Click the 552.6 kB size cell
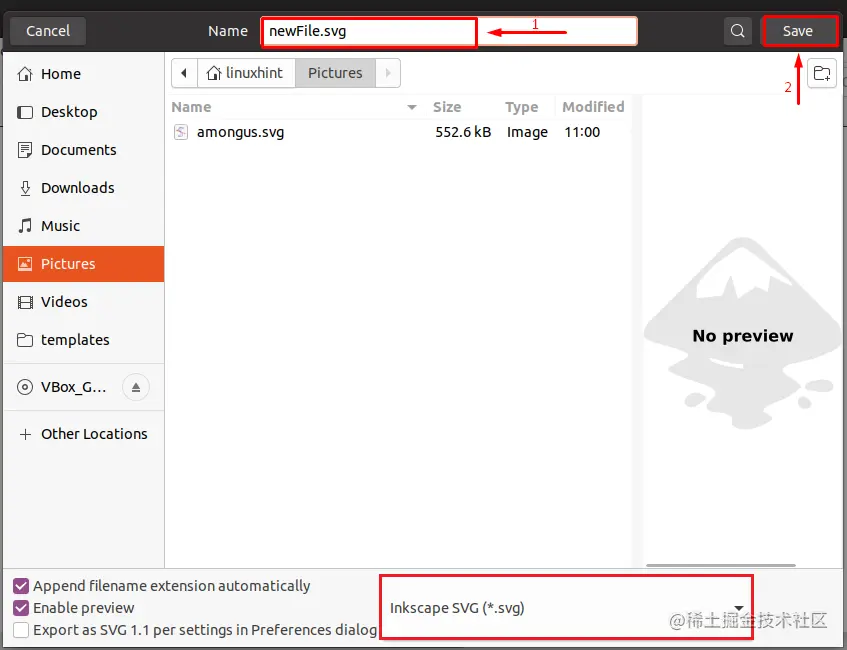The height and width of the screenshot is (650, 847). click(463, 132)
